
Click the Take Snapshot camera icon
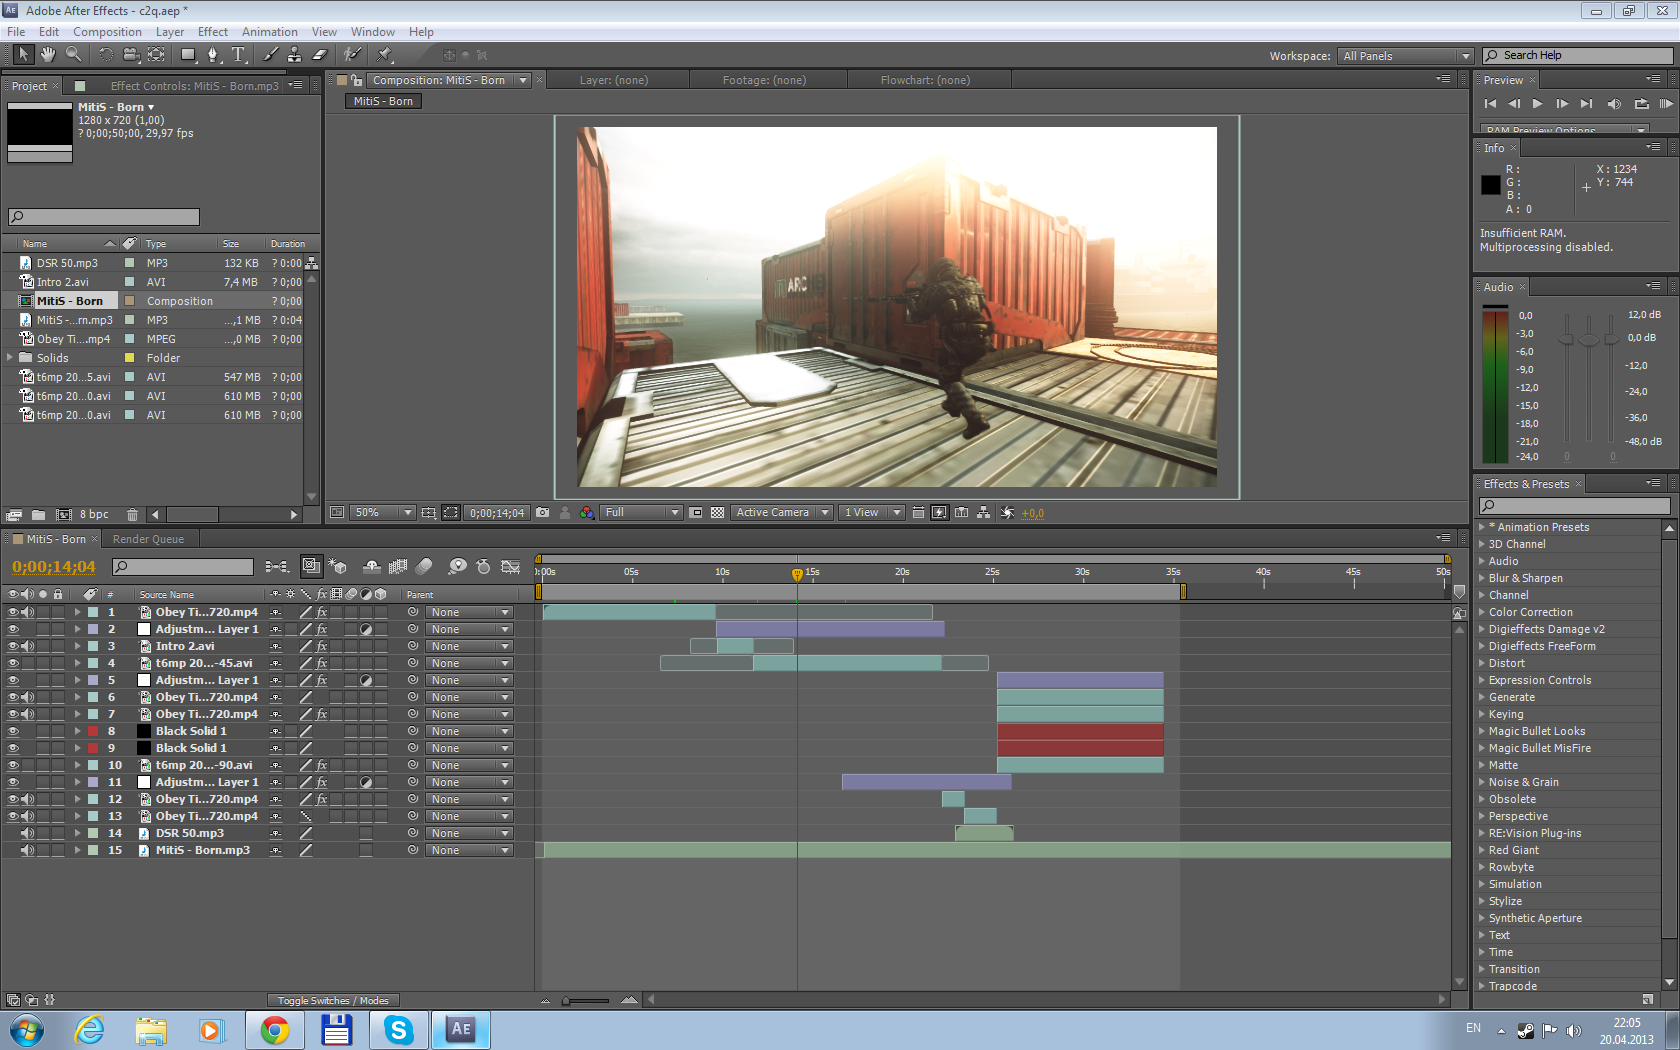coord(542,513)
